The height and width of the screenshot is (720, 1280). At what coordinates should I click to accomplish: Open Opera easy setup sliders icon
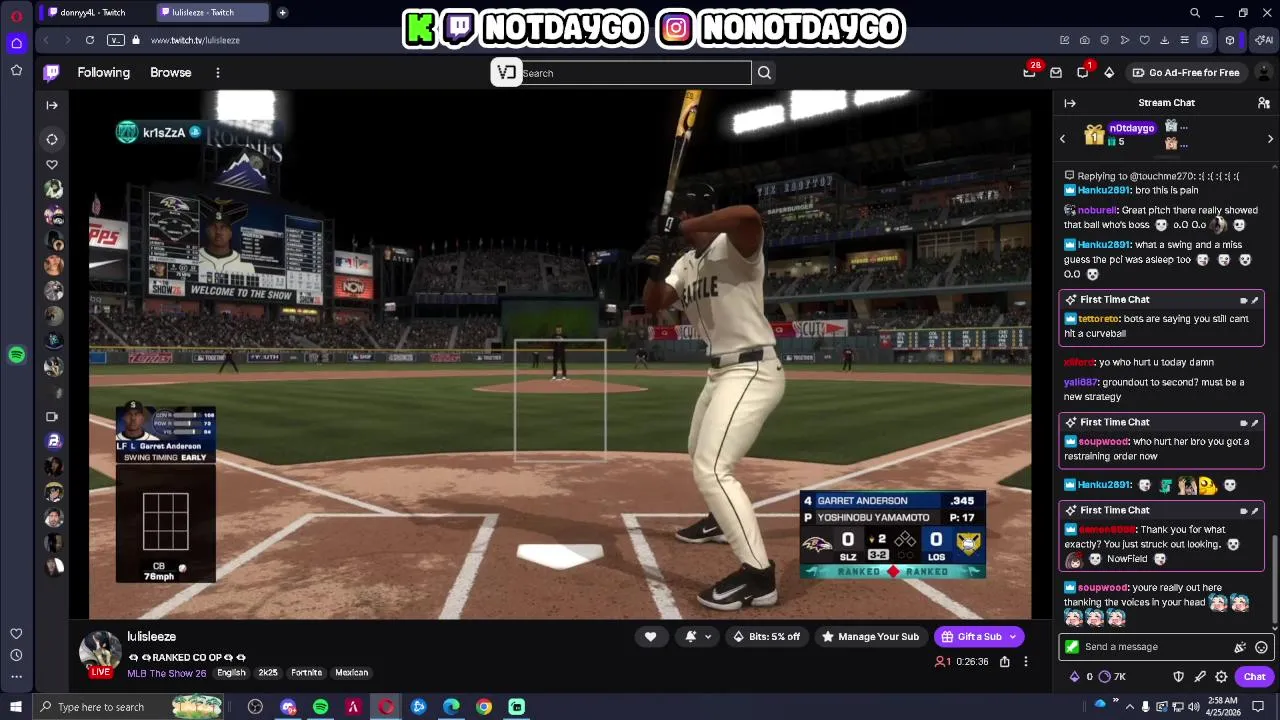[1184, 40]
